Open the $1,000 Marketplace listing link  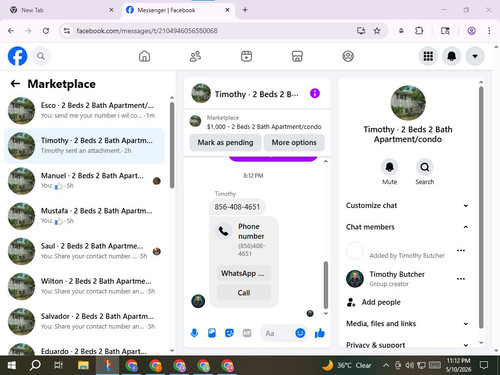tap(264, 127)
